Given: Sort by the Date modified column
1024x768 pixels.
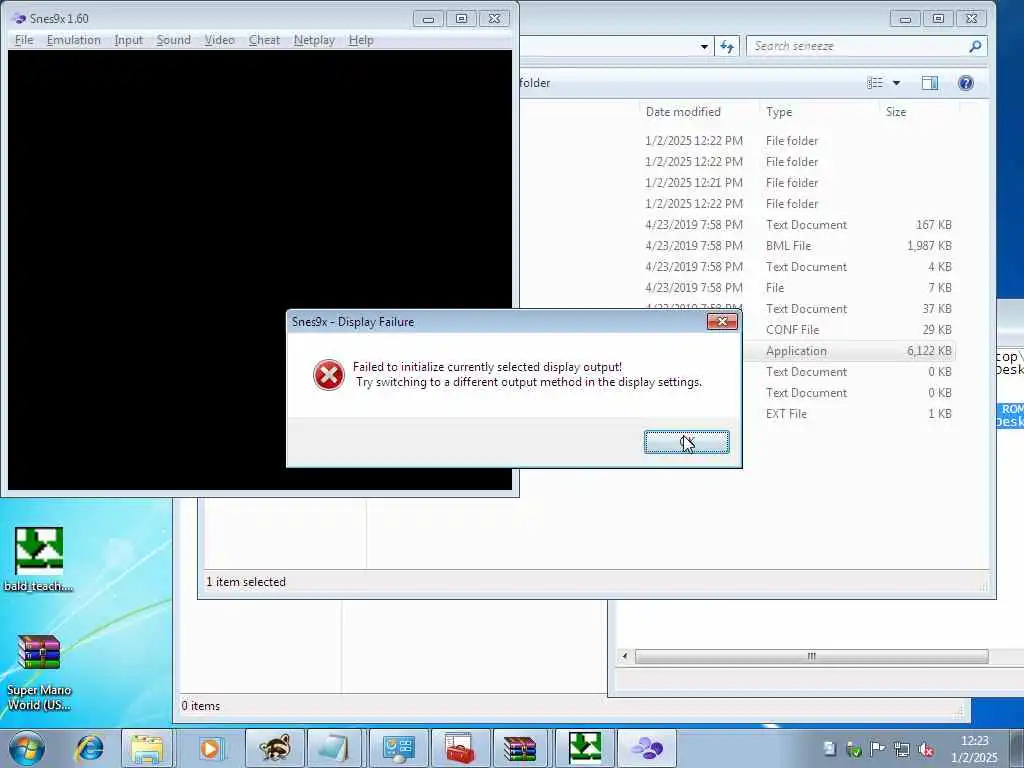Looking at the screenshot, I should coord(683,112).
